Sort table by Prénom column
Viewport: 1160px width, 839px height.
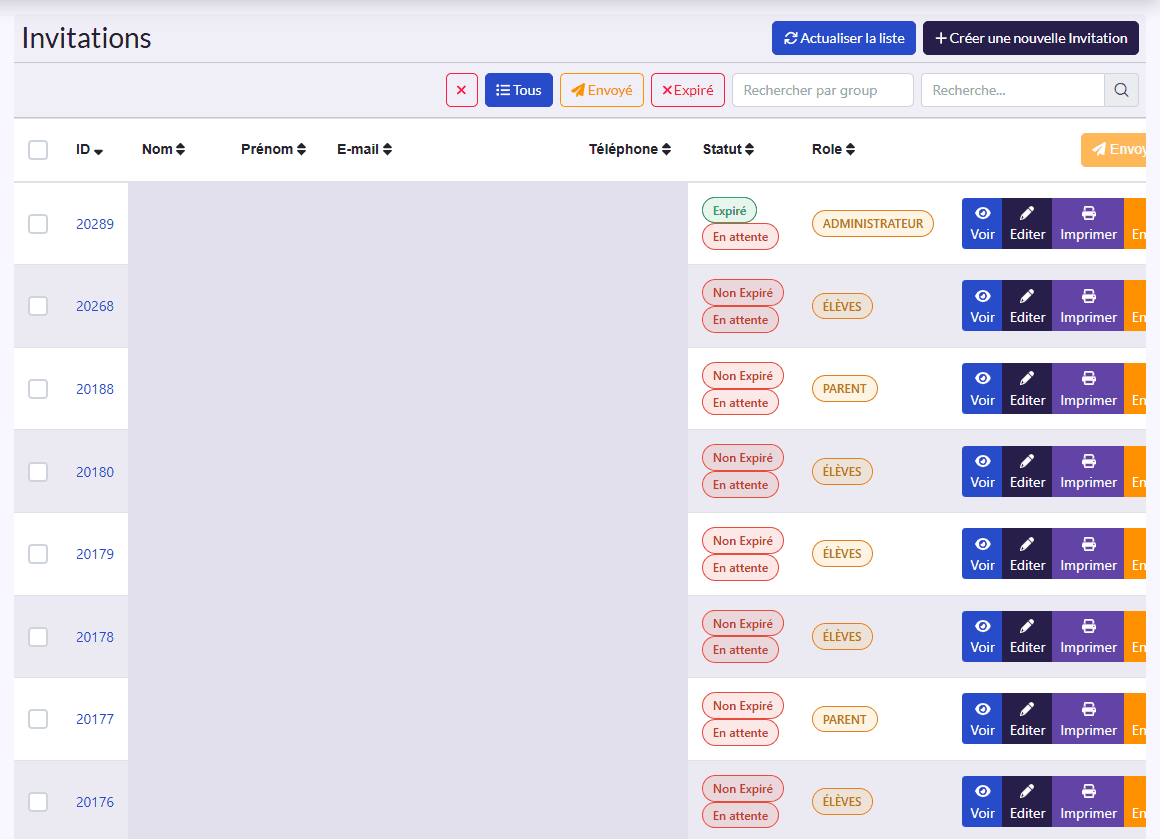(274, 149)
